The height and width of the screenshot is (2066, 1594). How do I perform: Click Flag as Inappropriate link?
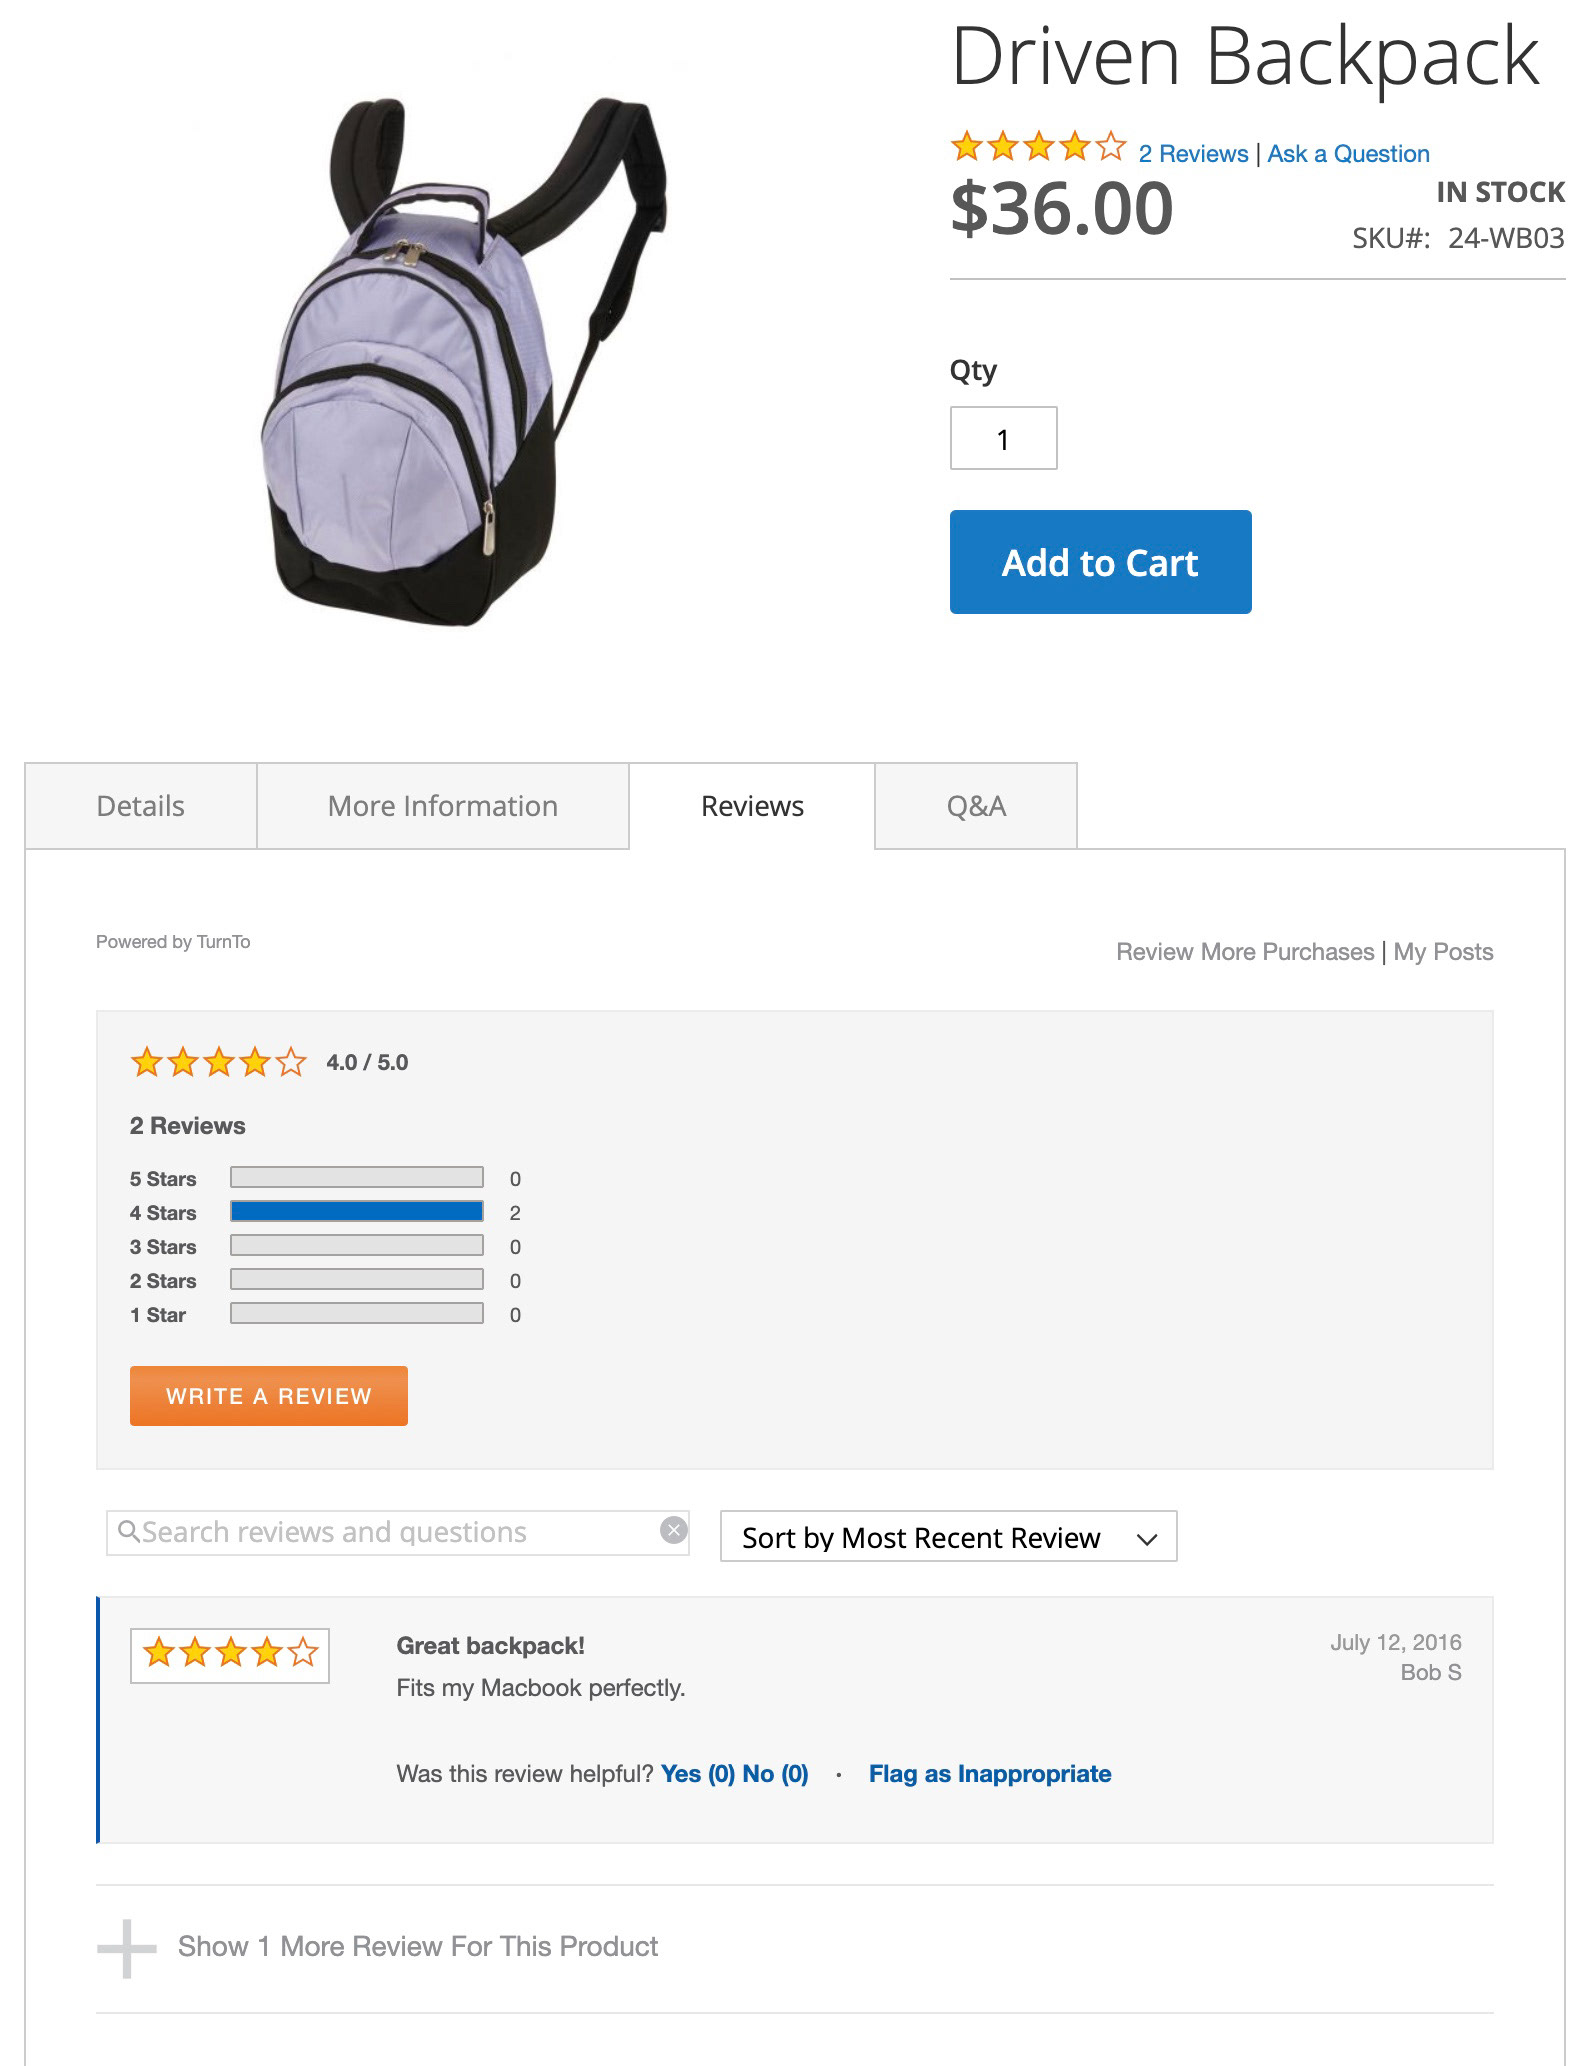[990, 1773]
